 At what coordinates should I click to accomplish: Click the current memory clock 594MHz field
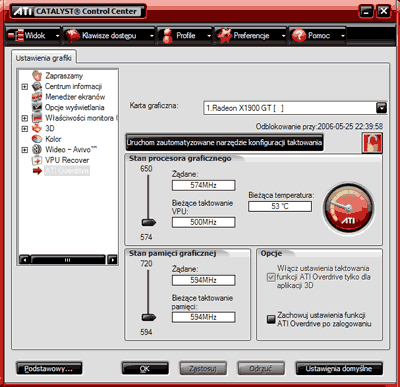(x=203, y=317)
